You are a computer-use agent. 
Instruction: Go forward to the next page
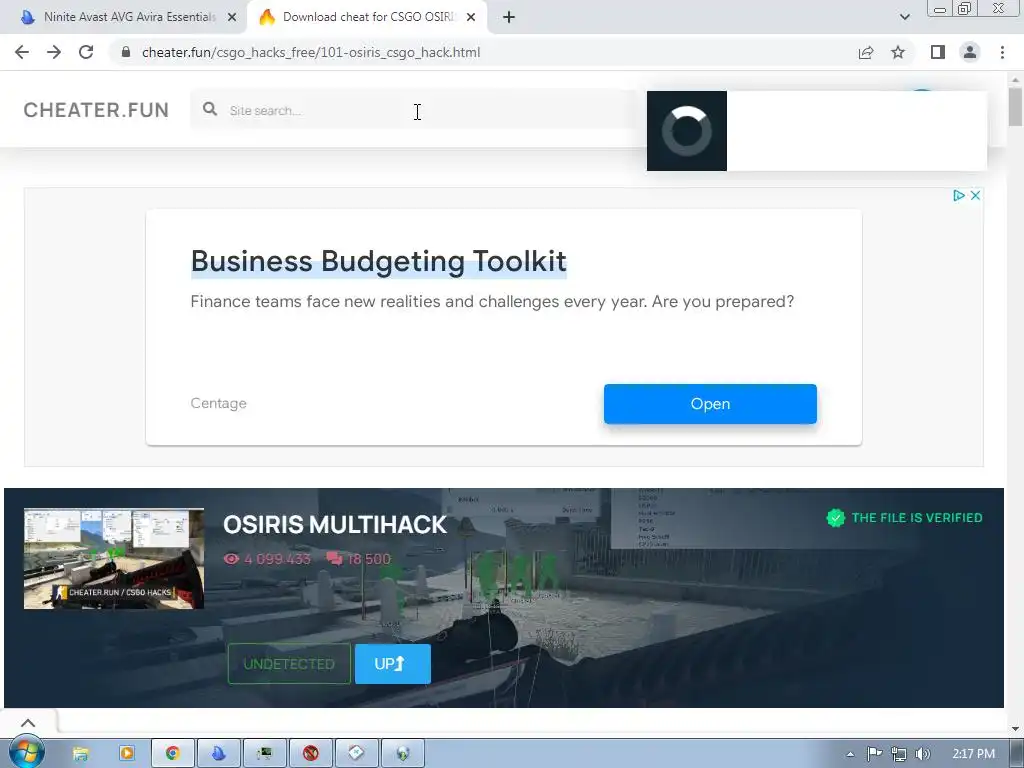coord(54,52)
